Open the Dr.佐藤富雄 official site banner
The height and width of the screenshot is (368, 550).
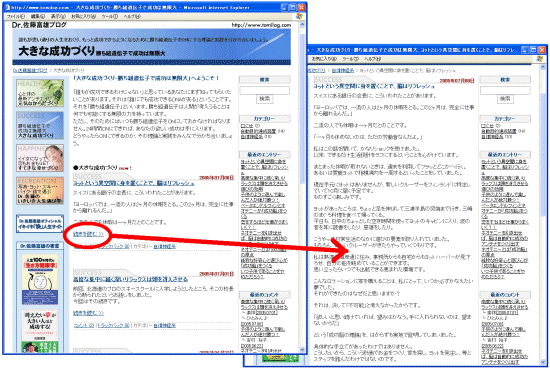(x=40, y=224)
